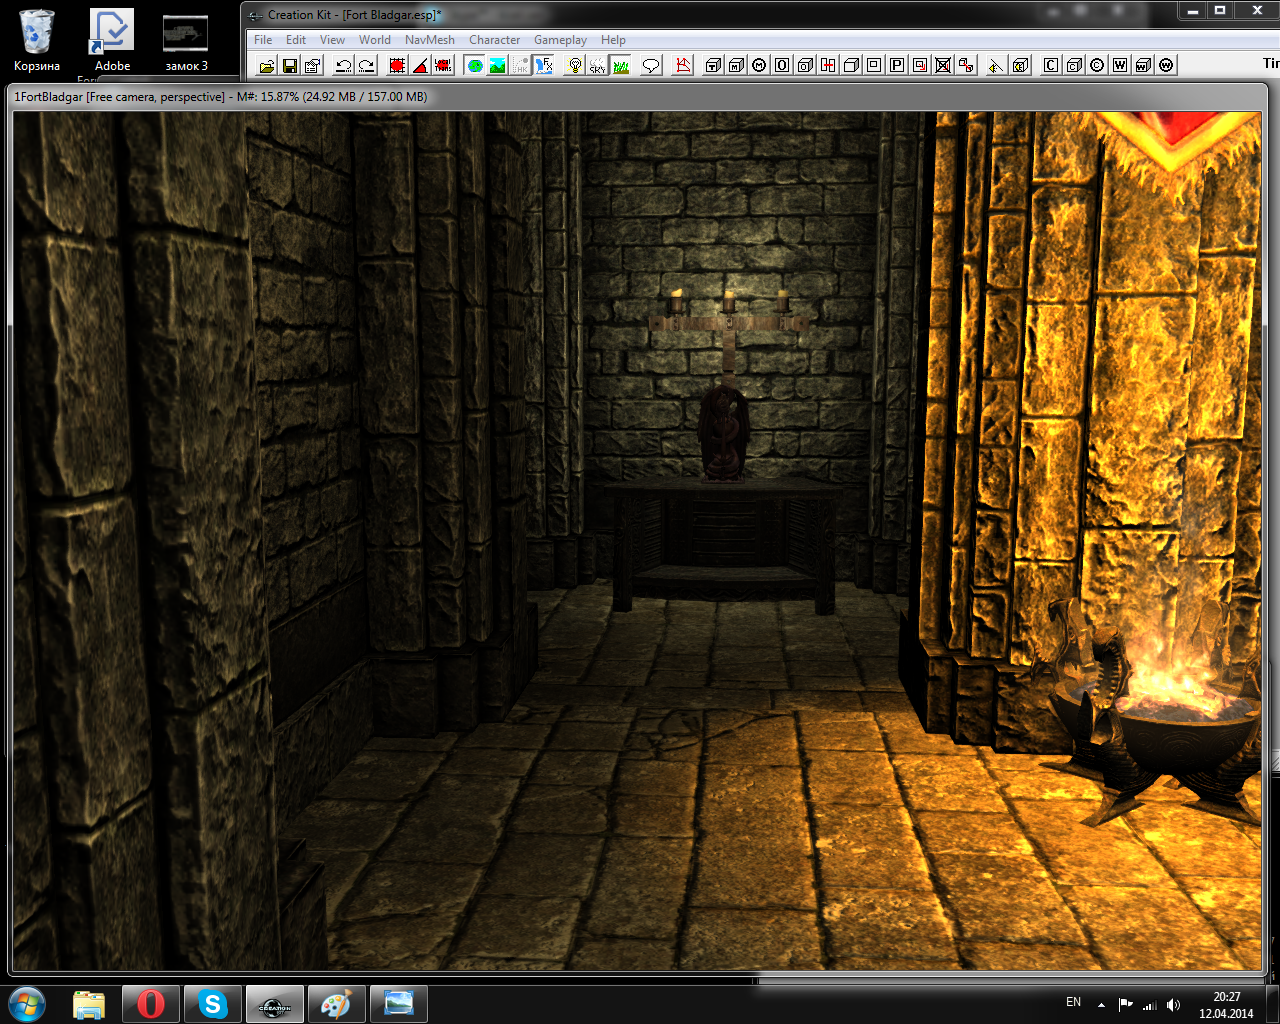Click the circle icon labeled W
The height and width of the screenshot is (1024, 1280).
coord(1166,65)
